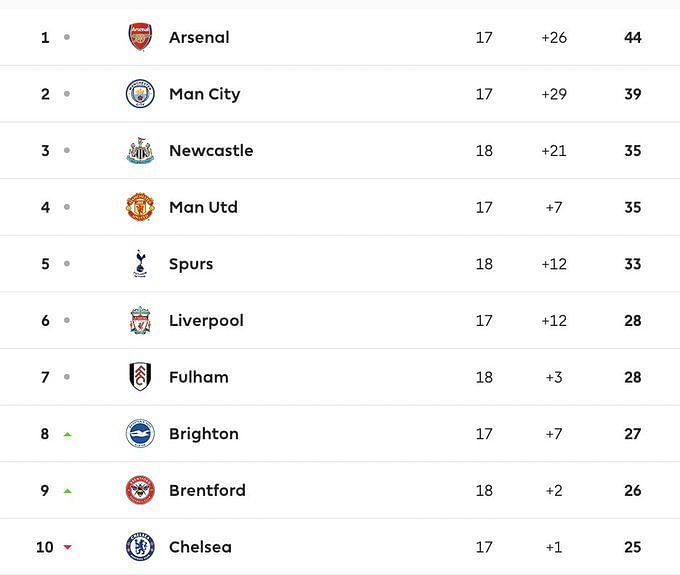680x575 pixels.
Task: Select the Fulham shield badge
Action: pyautogui.click(x=140, y=377)
